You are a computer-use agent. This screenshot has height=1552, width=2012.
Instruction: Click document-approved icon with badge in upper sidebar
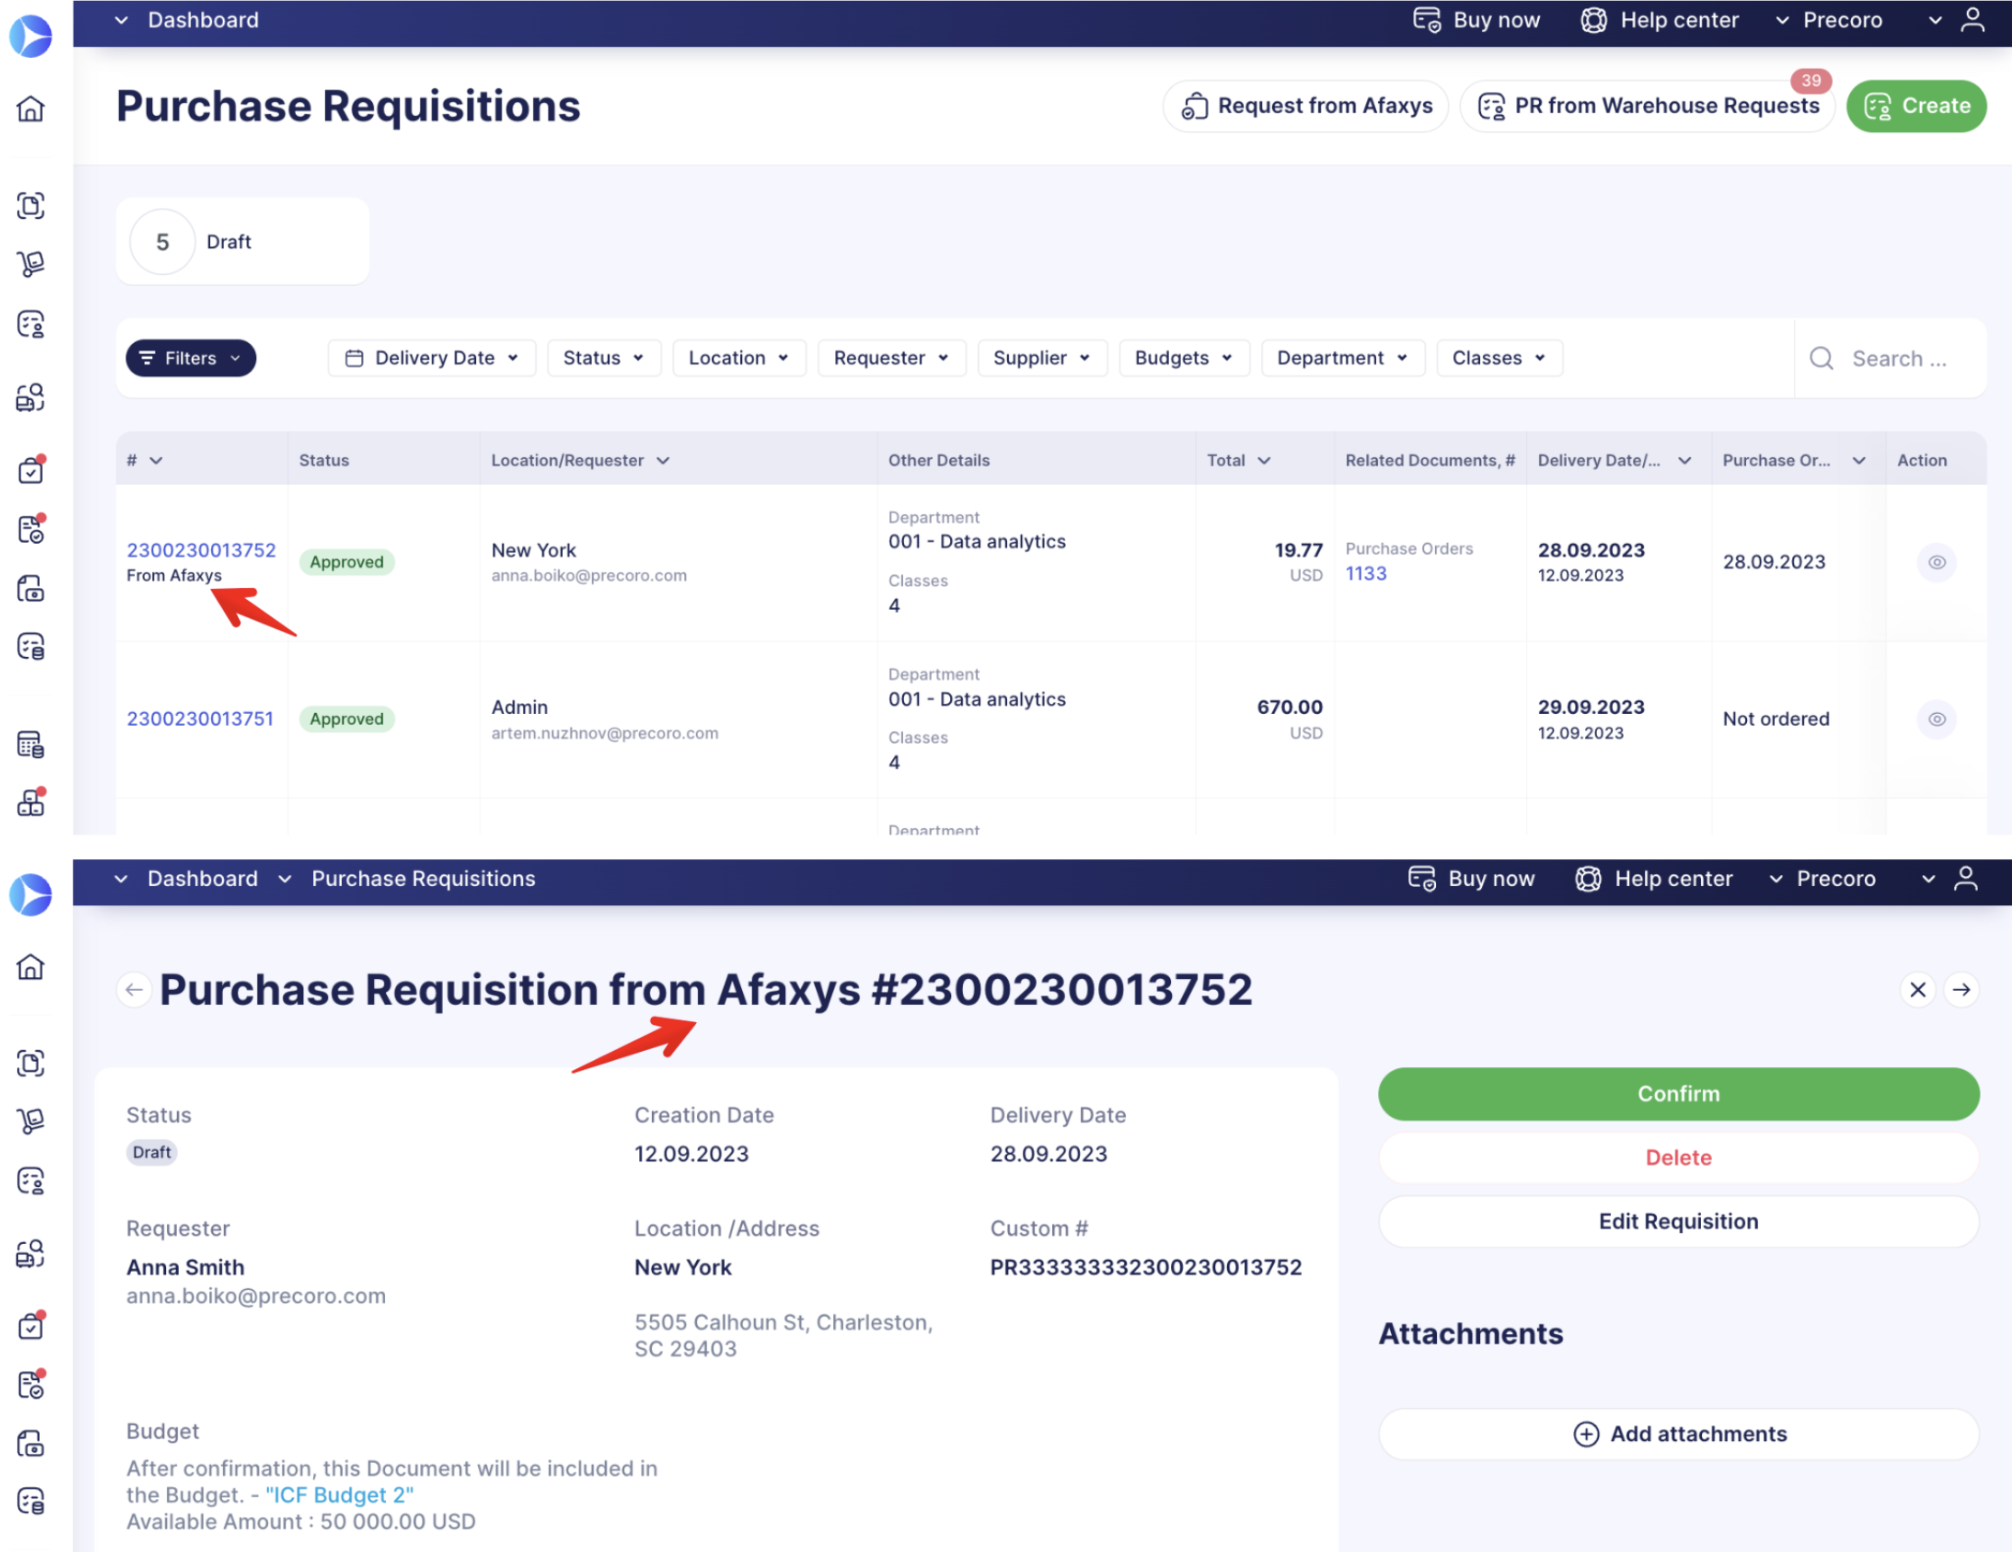tap(31, 529)
